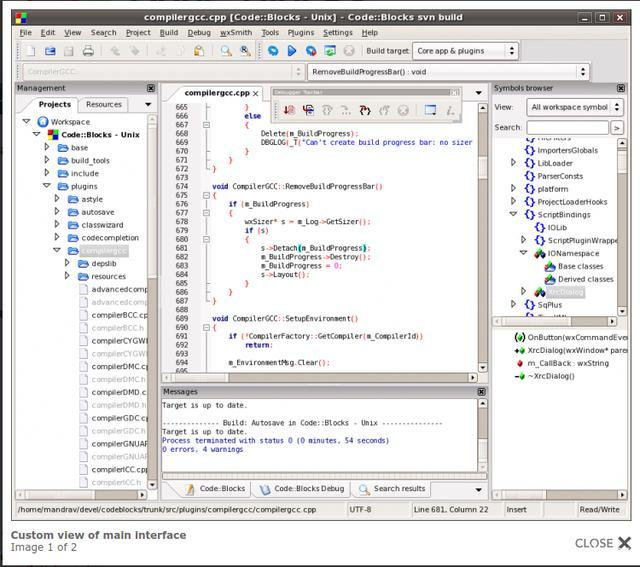Switch to the Code::Blocks Debug tab

point(302,489)
